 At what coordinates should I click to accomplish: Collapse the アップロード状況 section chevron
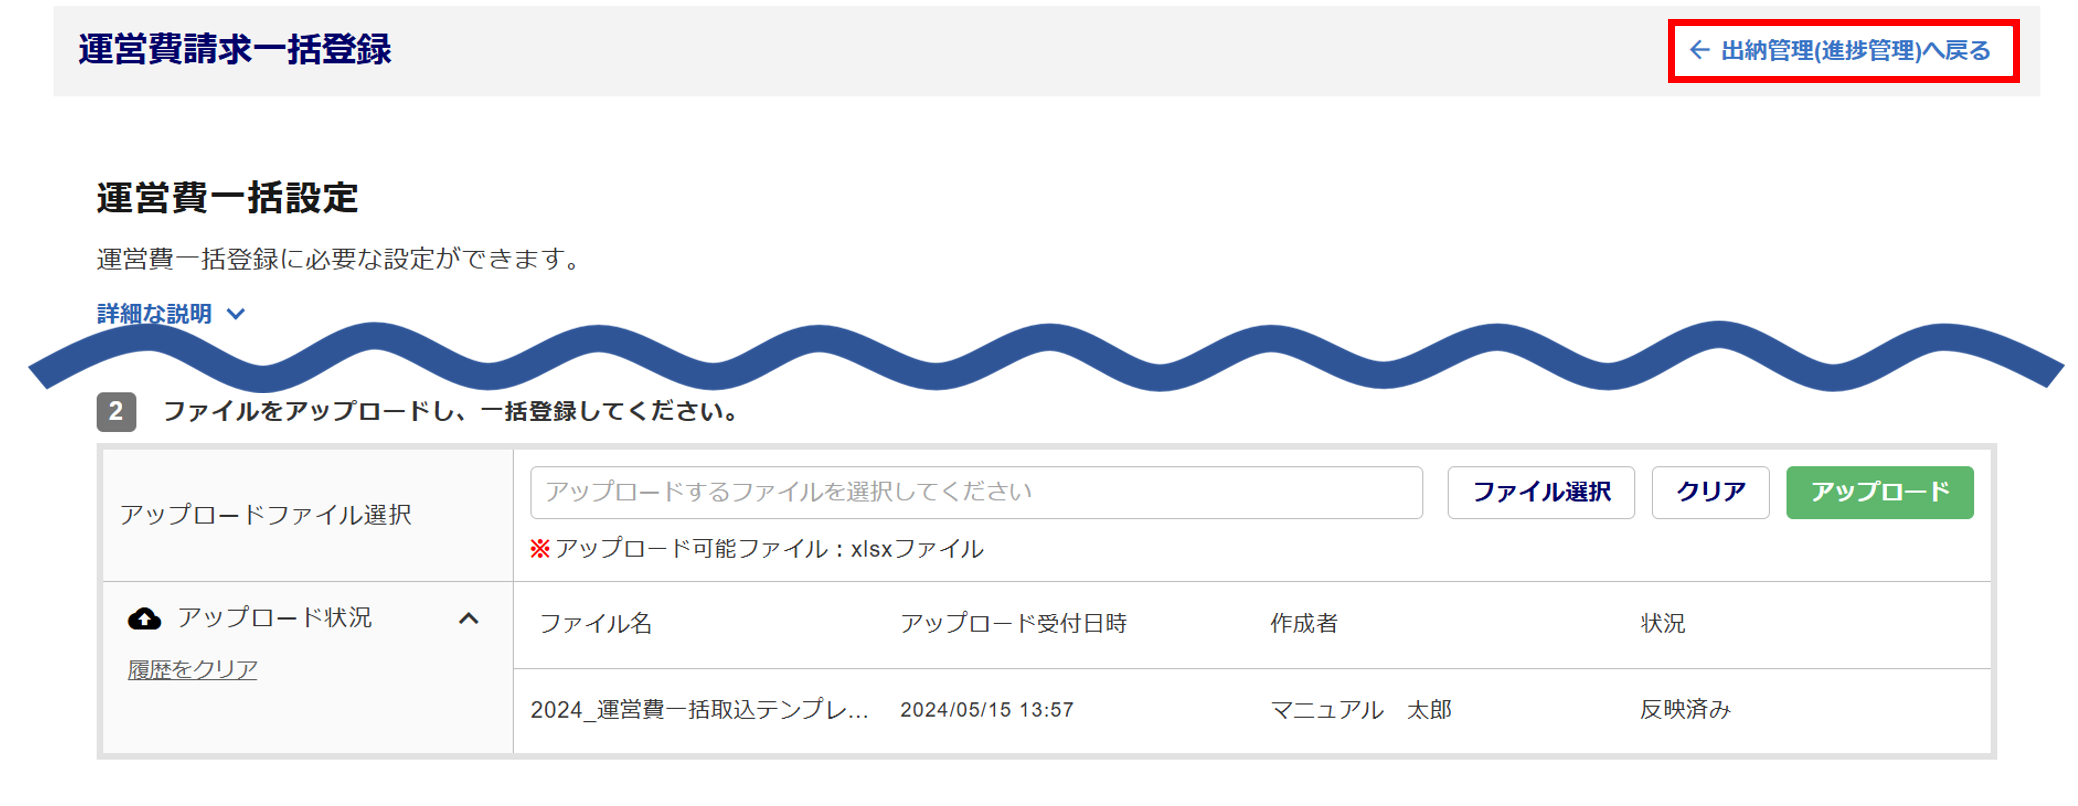pyautogui.click(x=468, y=619)
